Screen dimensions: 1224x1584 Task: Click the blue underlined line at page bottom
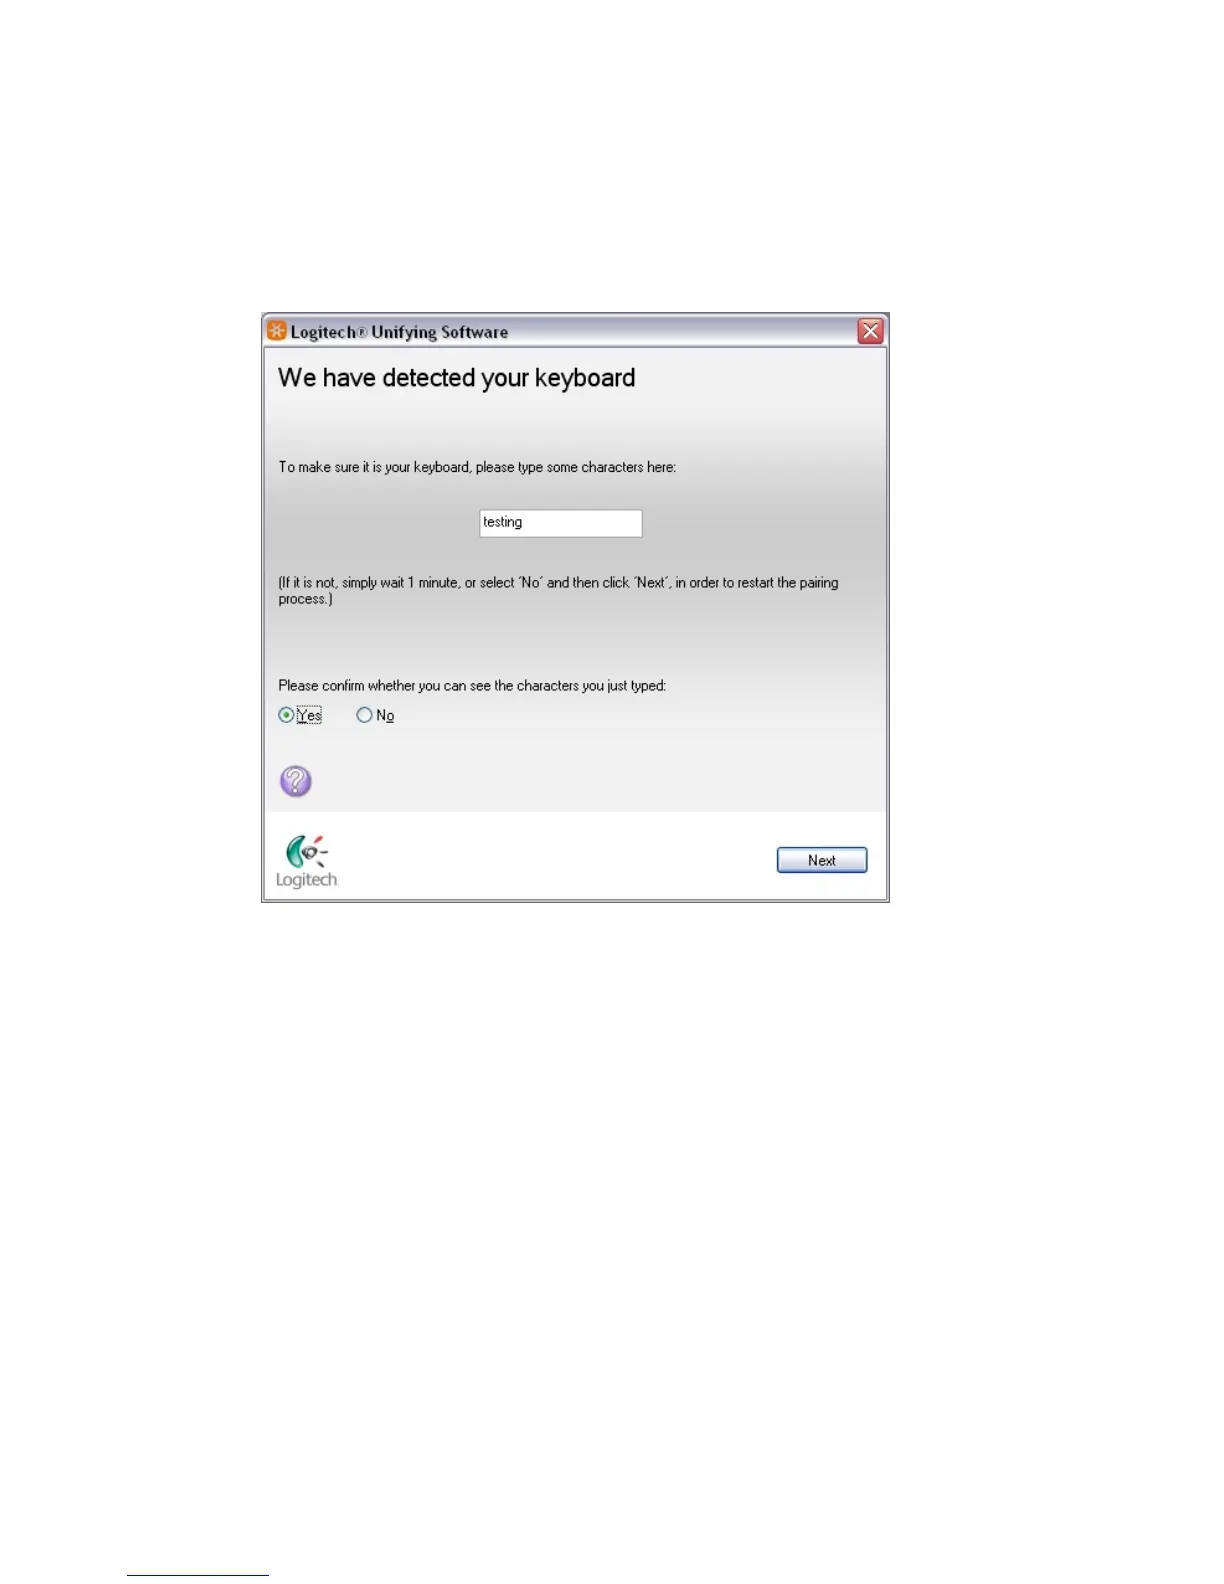pos(198,1575)
